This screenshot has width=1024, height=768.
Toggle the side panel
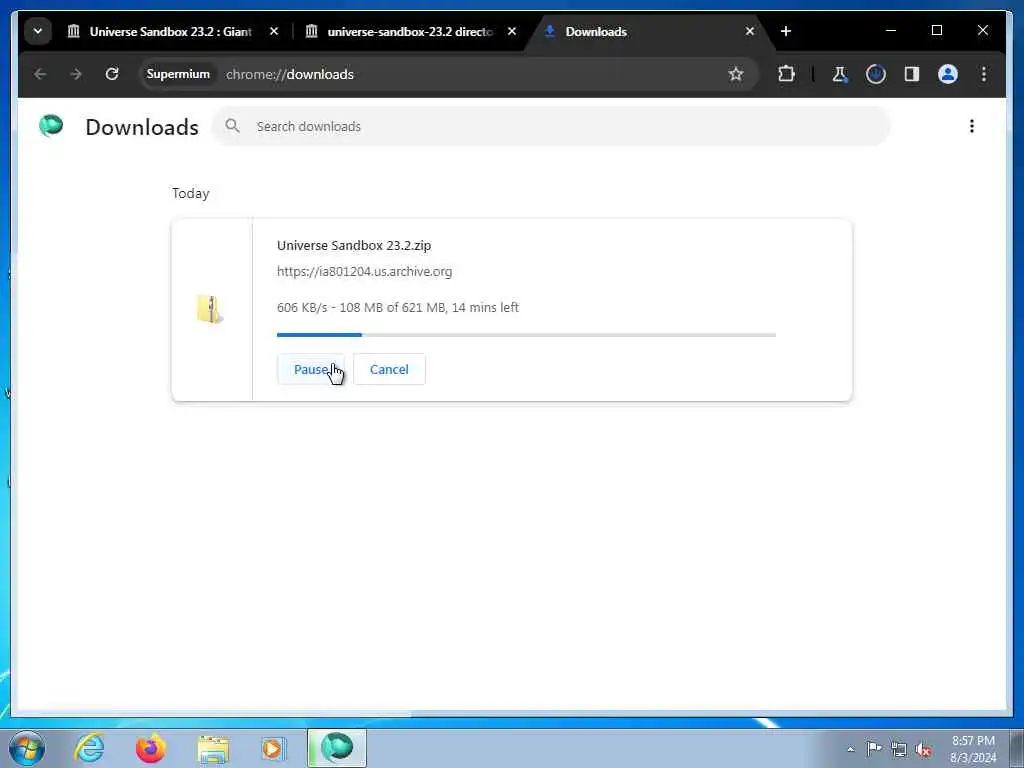912,74
